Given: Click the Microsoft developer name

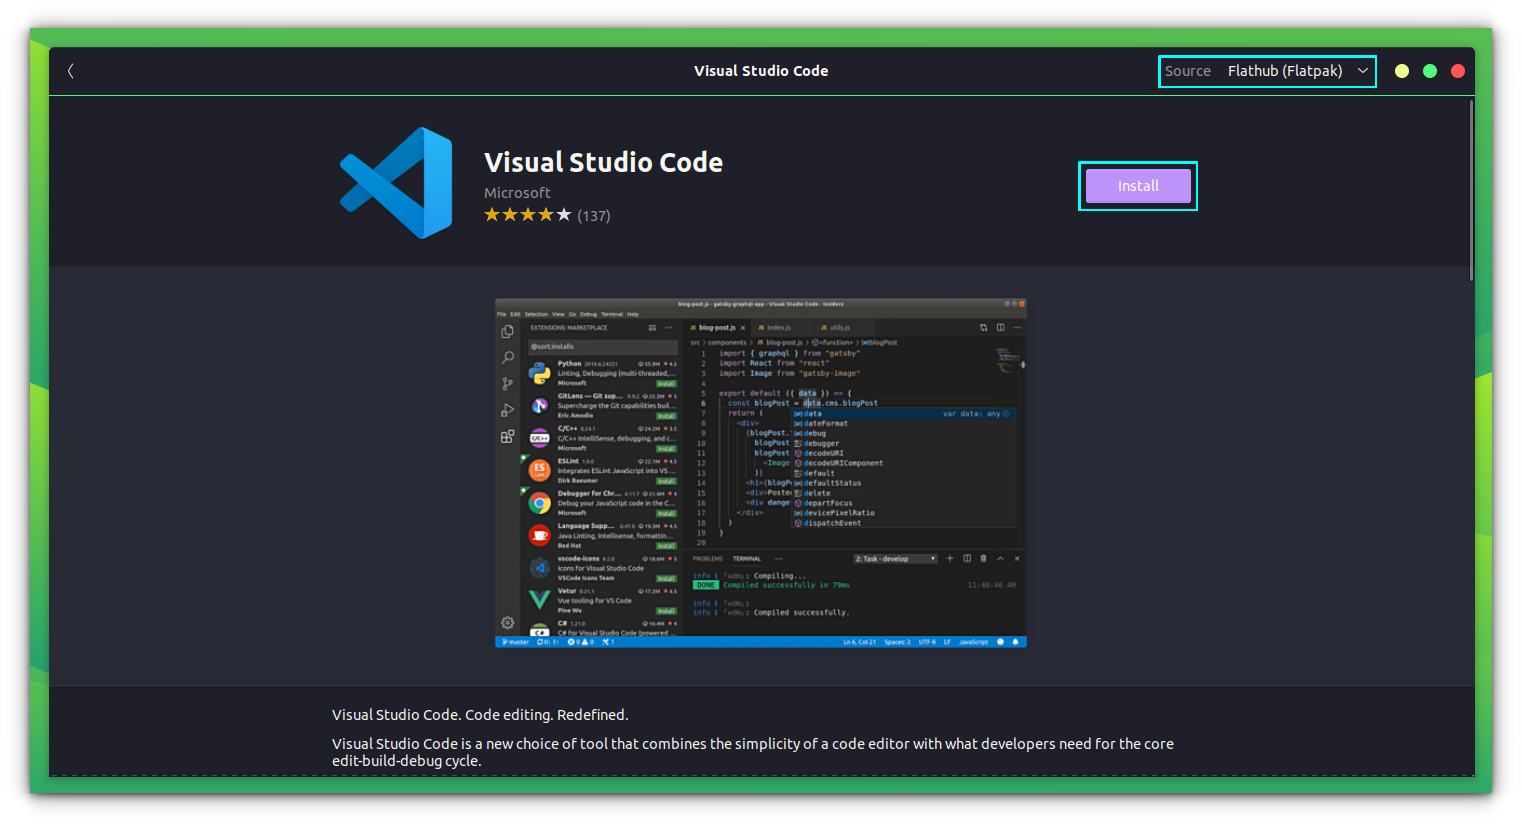Looking at the screenshot, I should coord(517,193).
